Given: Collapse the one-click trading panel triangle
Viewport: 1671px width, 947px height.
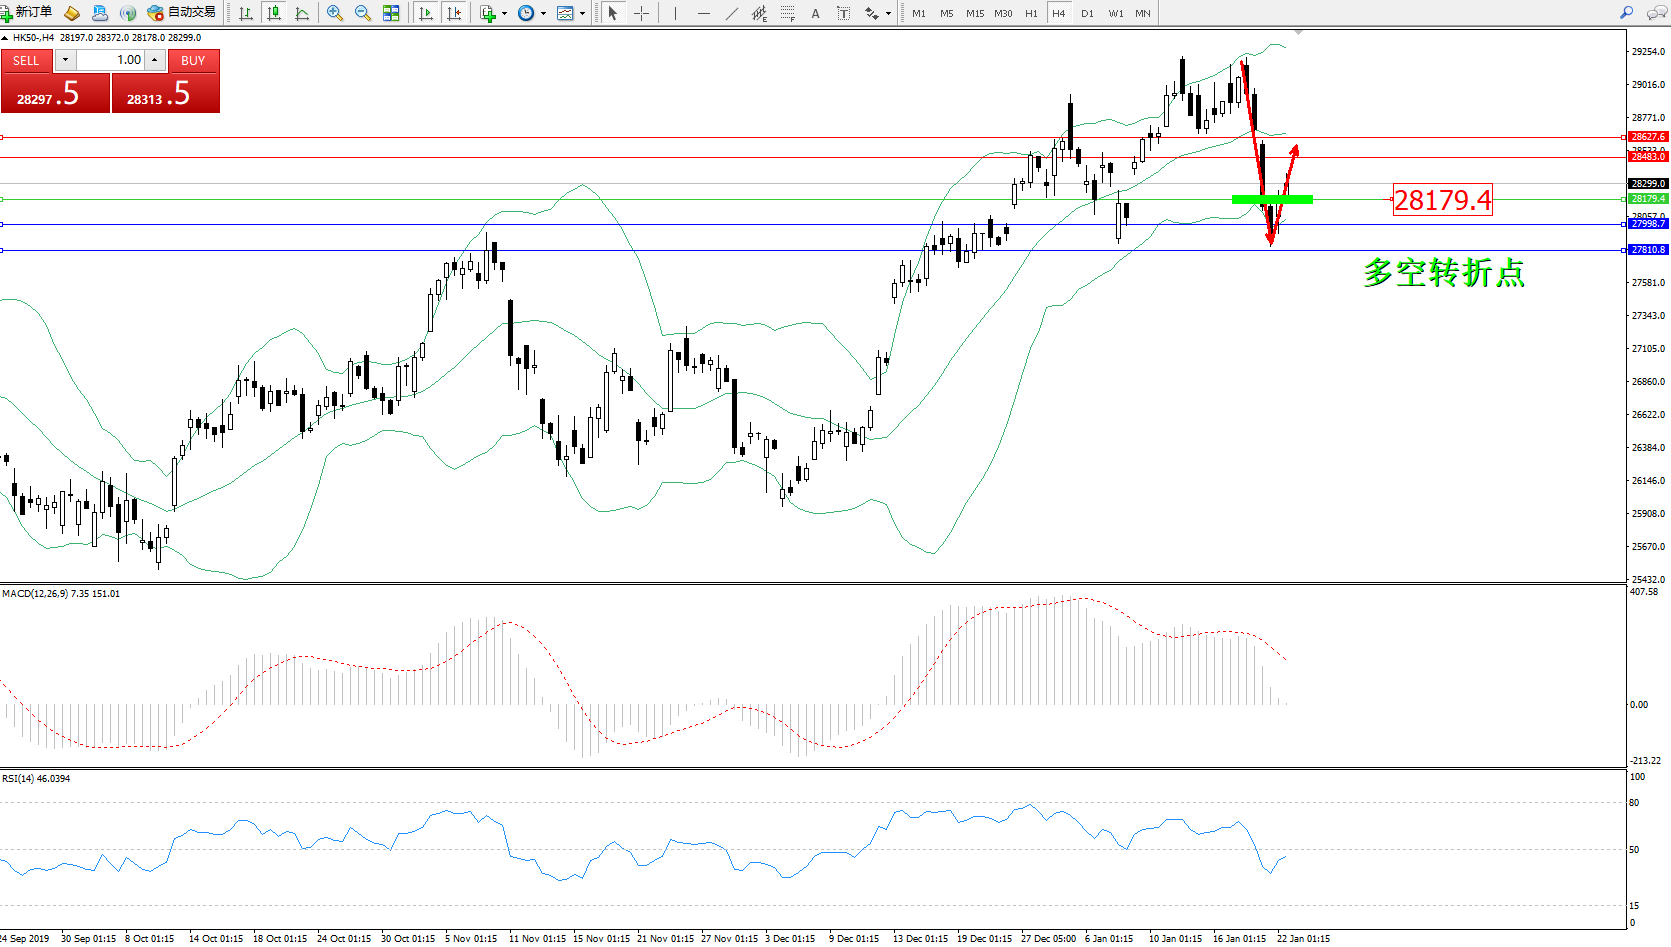Looking at the screenshot, I should click(5, 38).
